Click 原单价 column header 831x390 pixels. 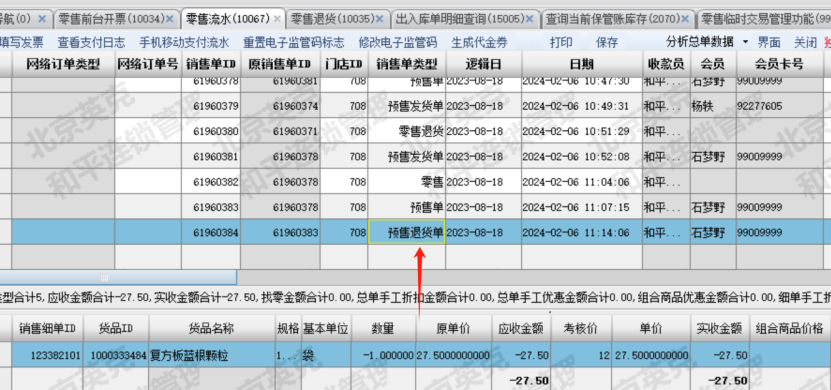pyautogui.click(x=453, y=329)
